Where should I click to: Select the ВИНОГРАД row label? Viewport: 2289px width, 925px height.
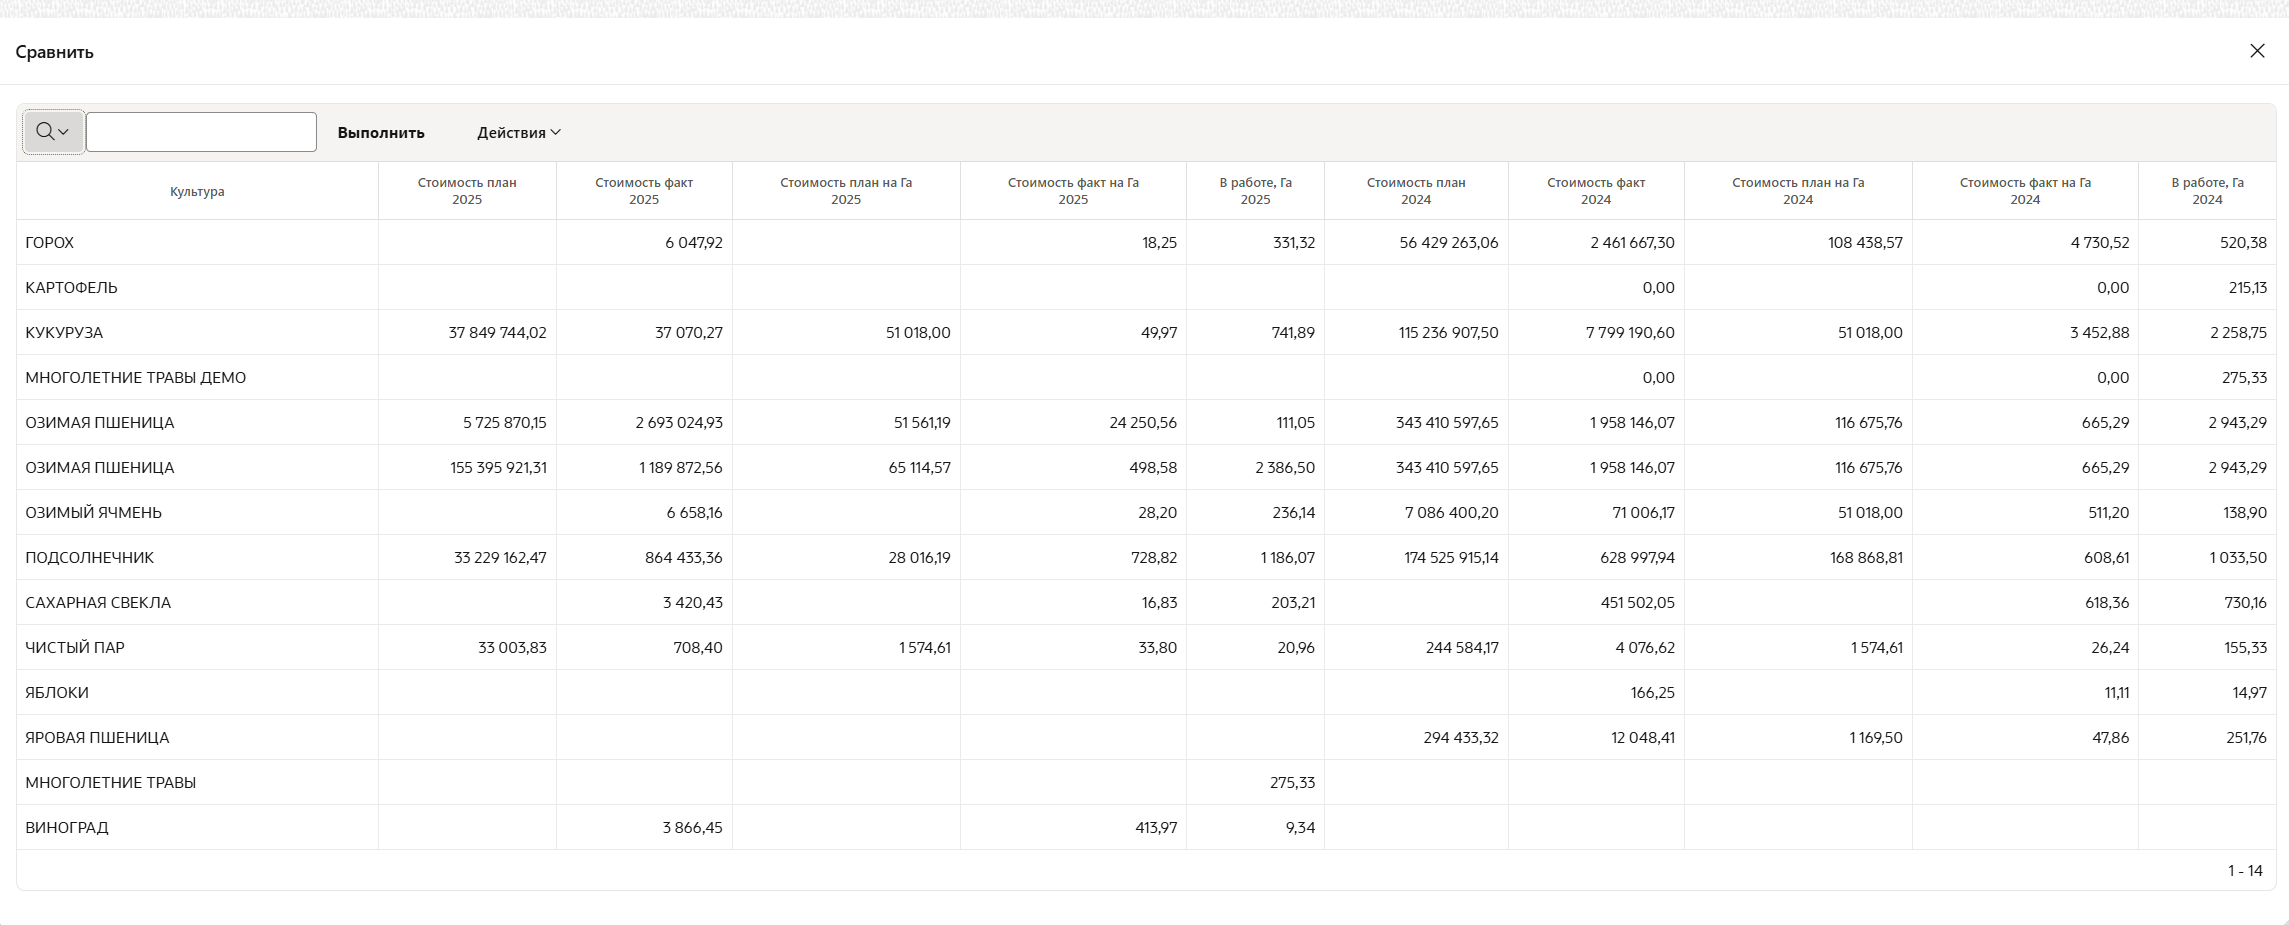[67, 828]
